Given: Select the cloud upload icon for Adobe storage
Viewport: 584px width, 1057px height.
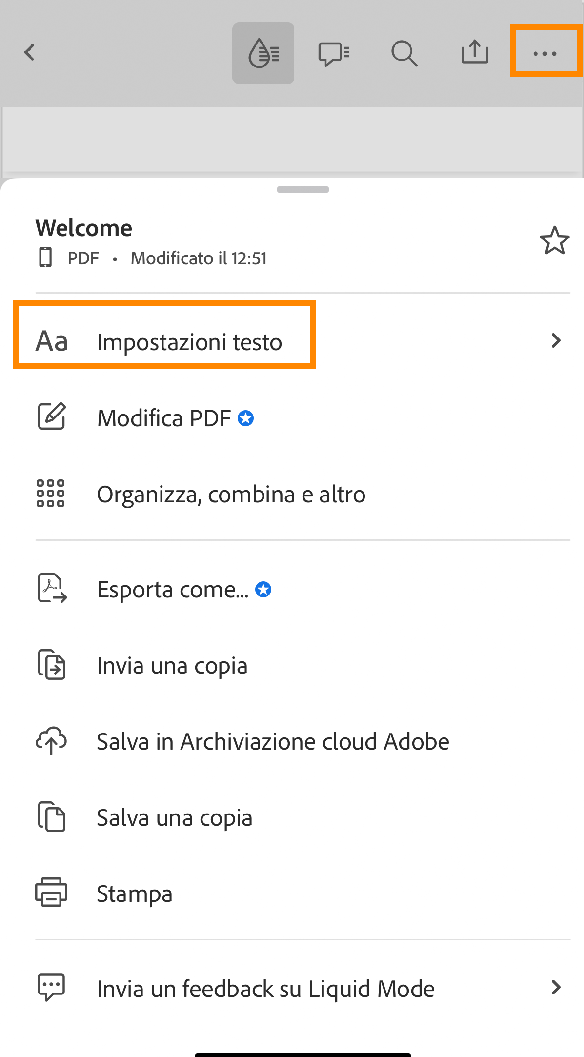Looking at the screenshot, I should point(50,741).
